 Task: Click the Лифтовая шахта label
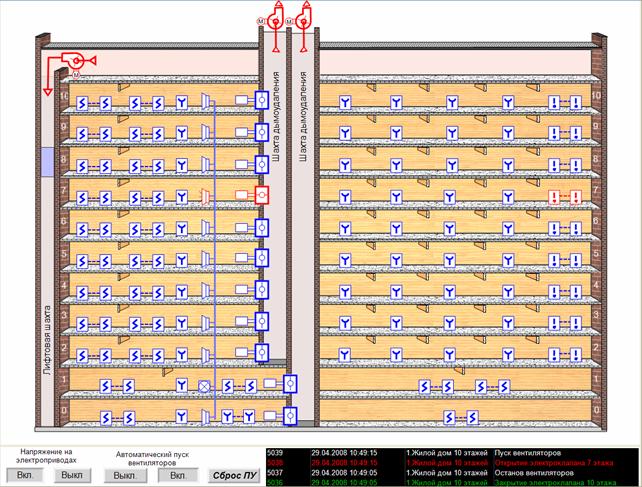(x=47, y=340)
